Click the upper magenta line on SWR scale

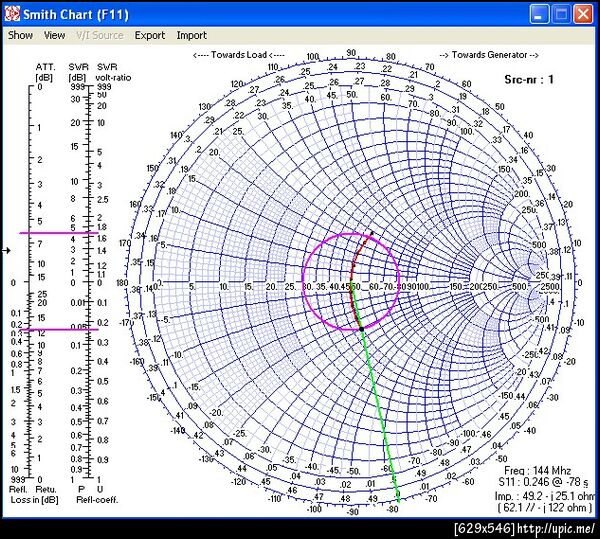tap(59, 233)
